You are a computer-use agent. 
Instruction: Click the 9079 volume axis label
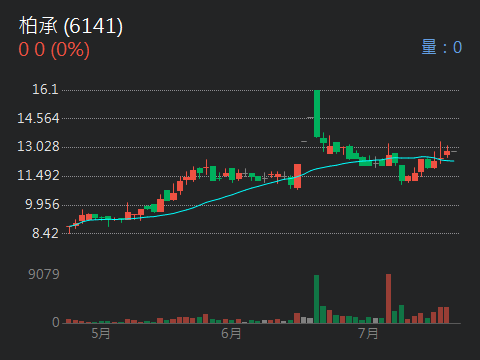(x=44, y=274)
